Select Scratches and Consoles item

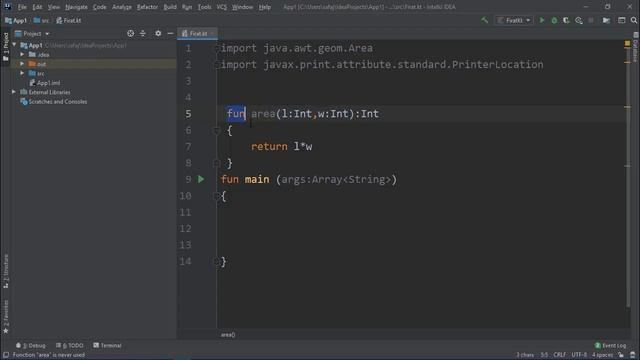(x=54, y=102)
